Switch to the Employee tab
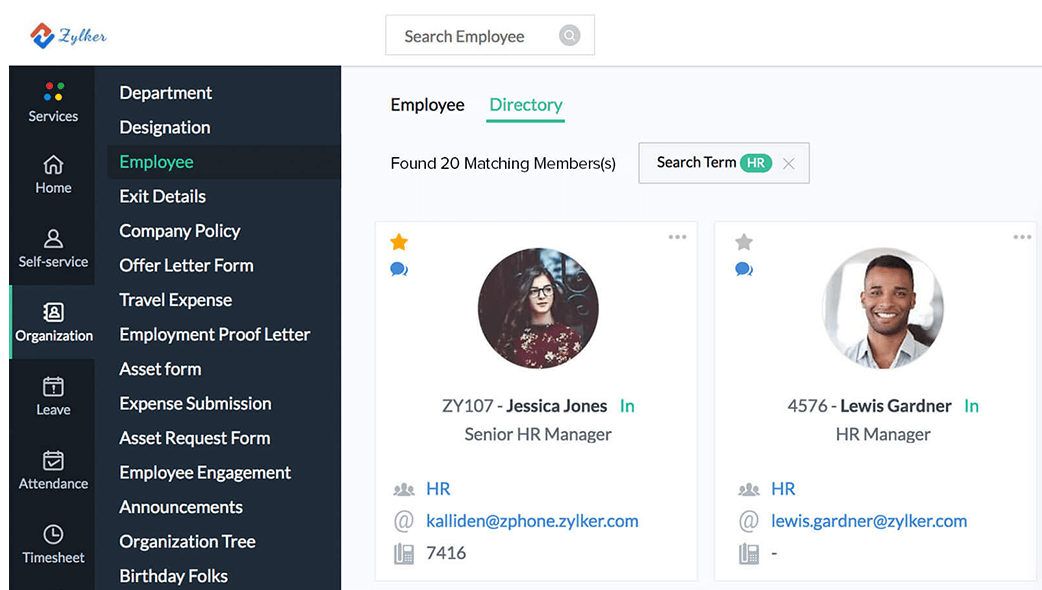 pos(427,105)
